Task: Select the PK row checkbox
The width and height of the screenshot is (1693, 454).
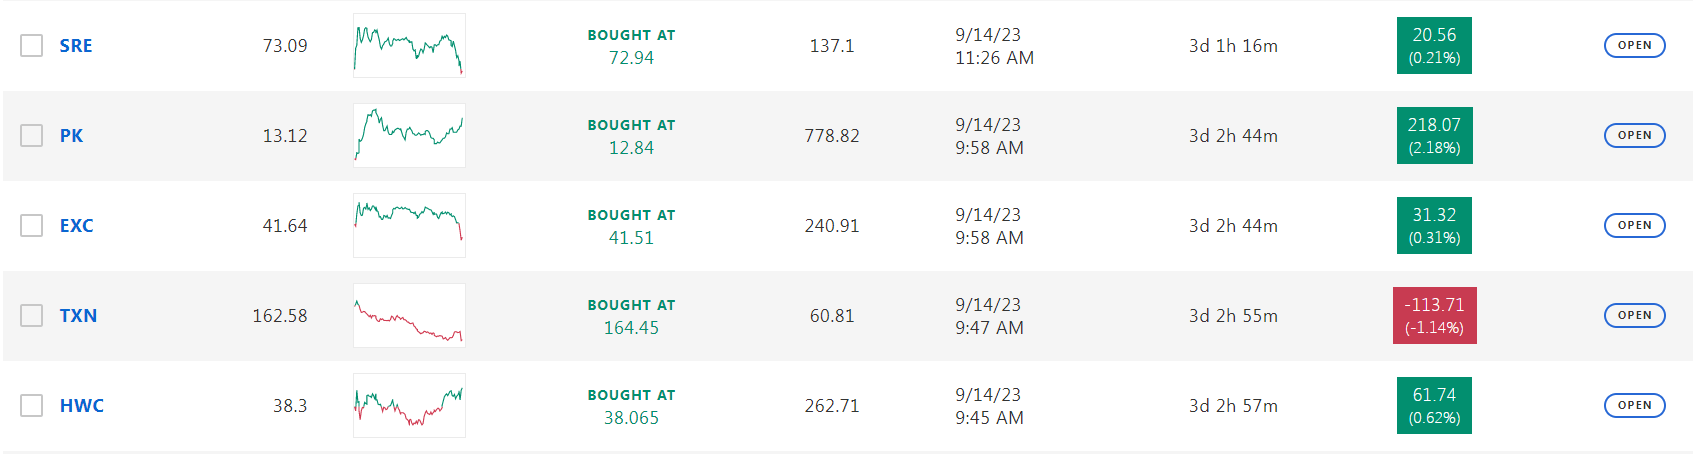Action: tap(32, 136)
